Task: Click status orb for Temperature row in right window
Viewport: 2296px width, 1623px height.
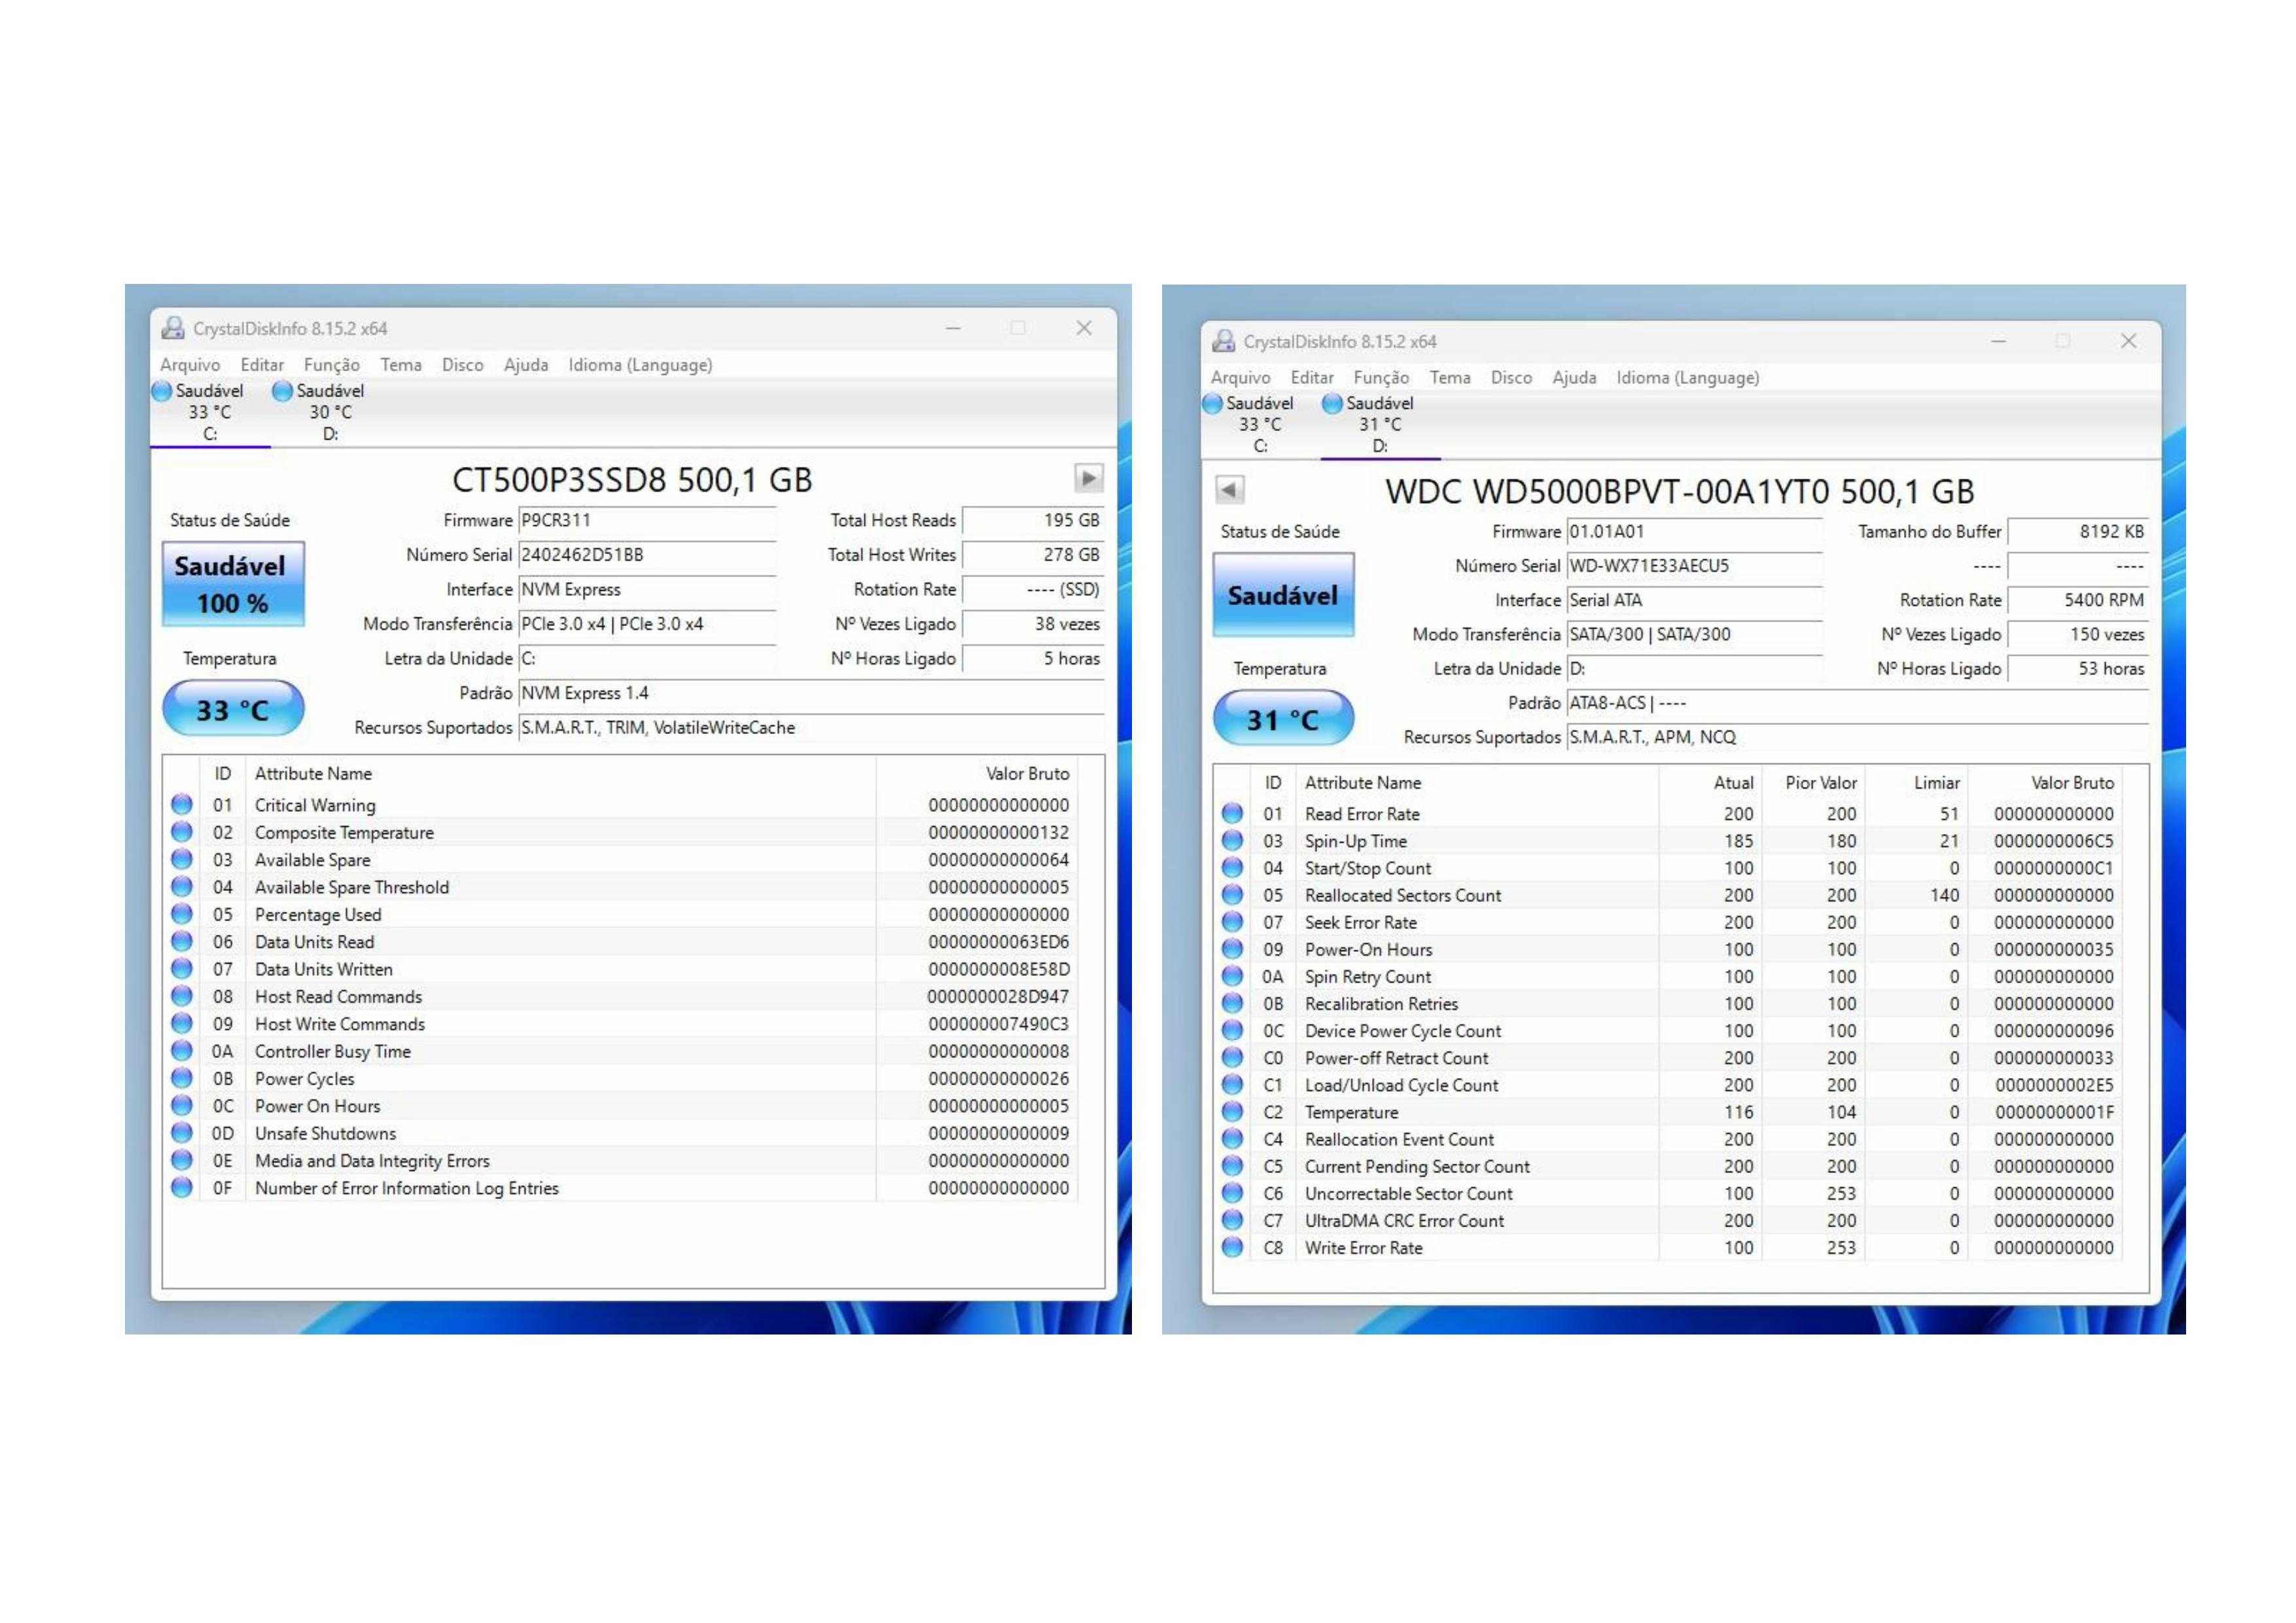Action: pyautogui.click(x=1232, y=1112)
